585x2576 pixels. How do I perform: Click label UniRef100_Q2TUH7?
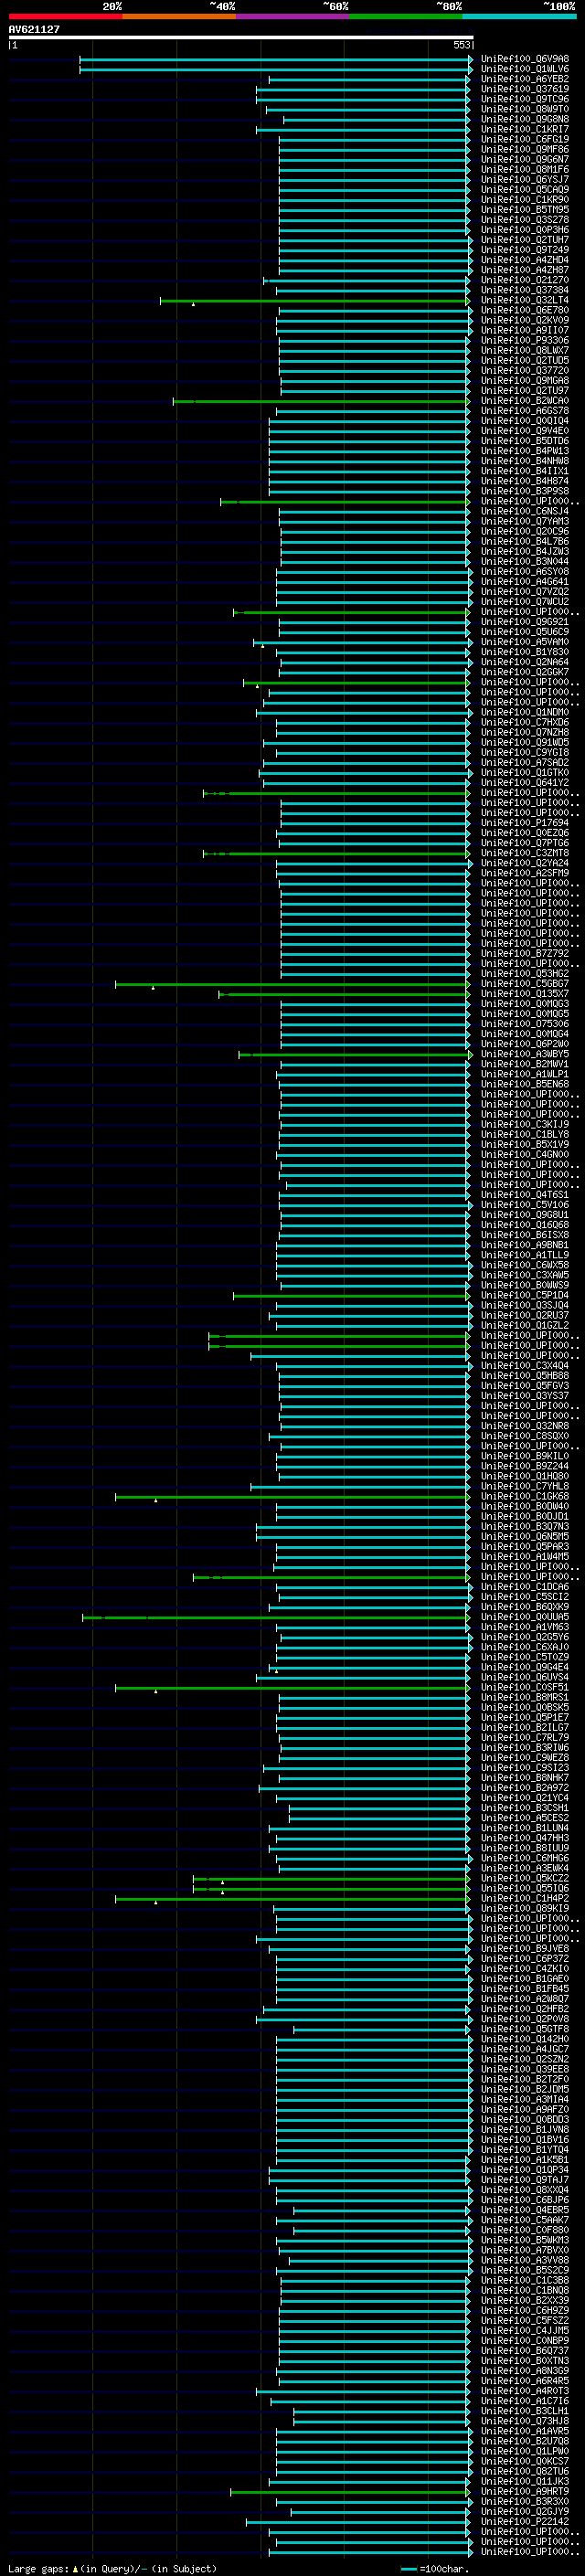(x=525, y=240)
